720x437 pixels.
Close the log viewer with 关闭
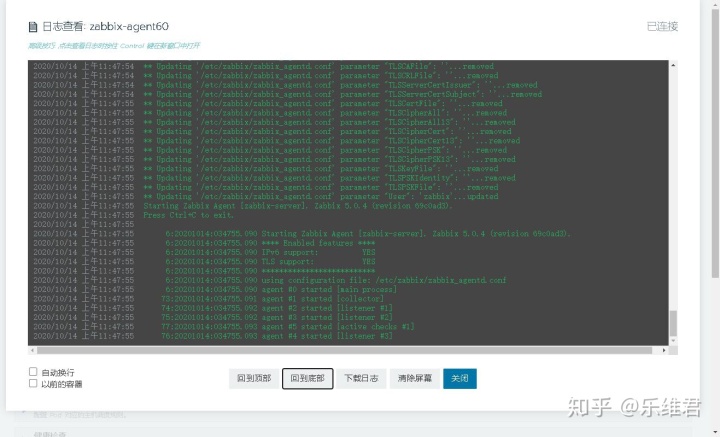tap(460, 378)
